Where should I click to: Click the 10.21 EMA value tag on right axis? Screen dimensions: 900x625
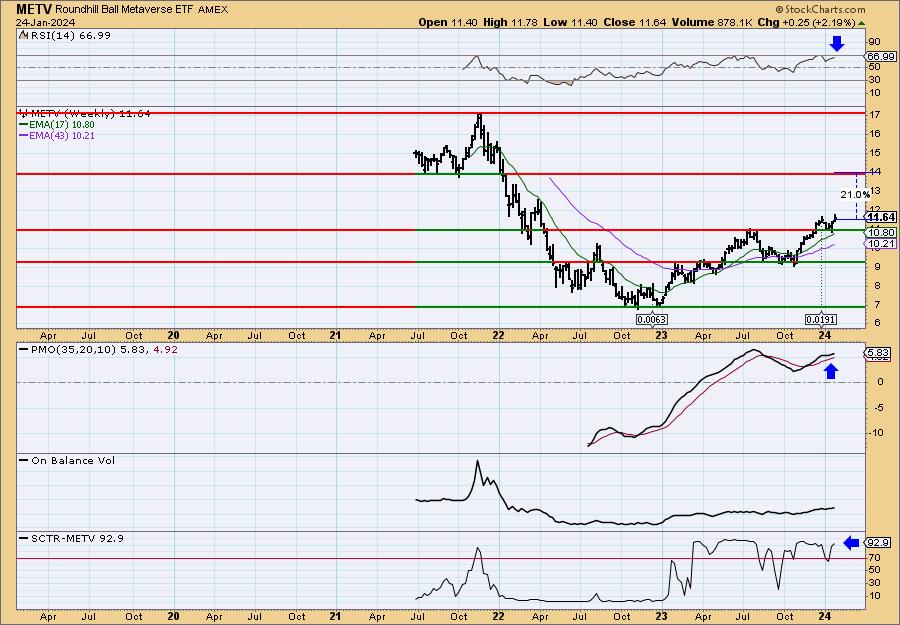[x=881, y=244]
